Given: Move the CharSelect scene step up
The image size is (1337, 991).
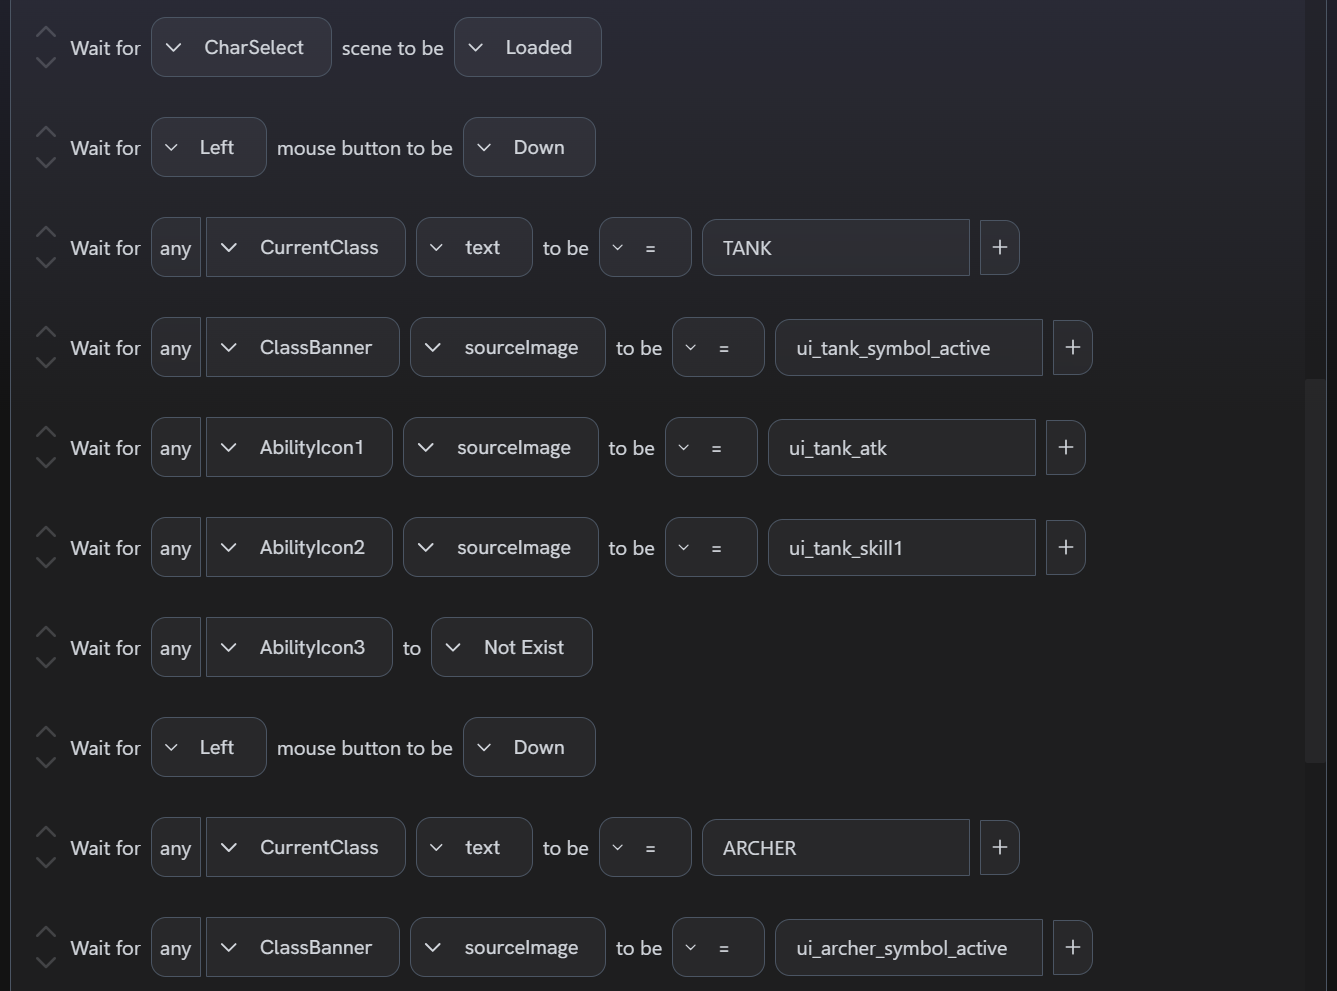Looking at the screenshot, I should coord(45,32).
